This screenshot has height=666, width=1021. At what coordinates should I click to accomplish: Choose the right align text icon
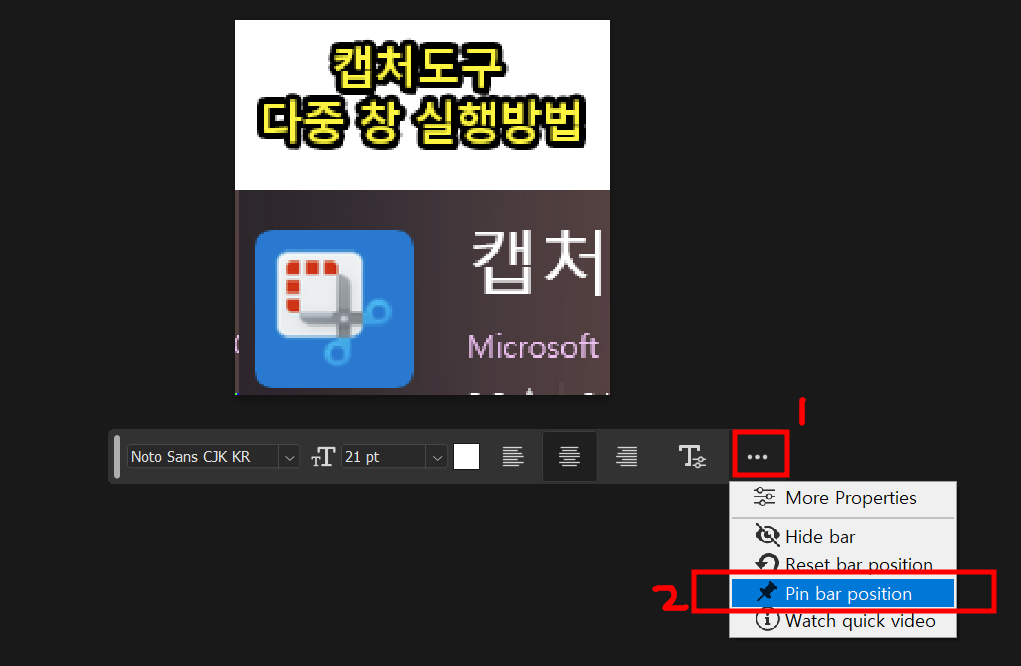626,456
